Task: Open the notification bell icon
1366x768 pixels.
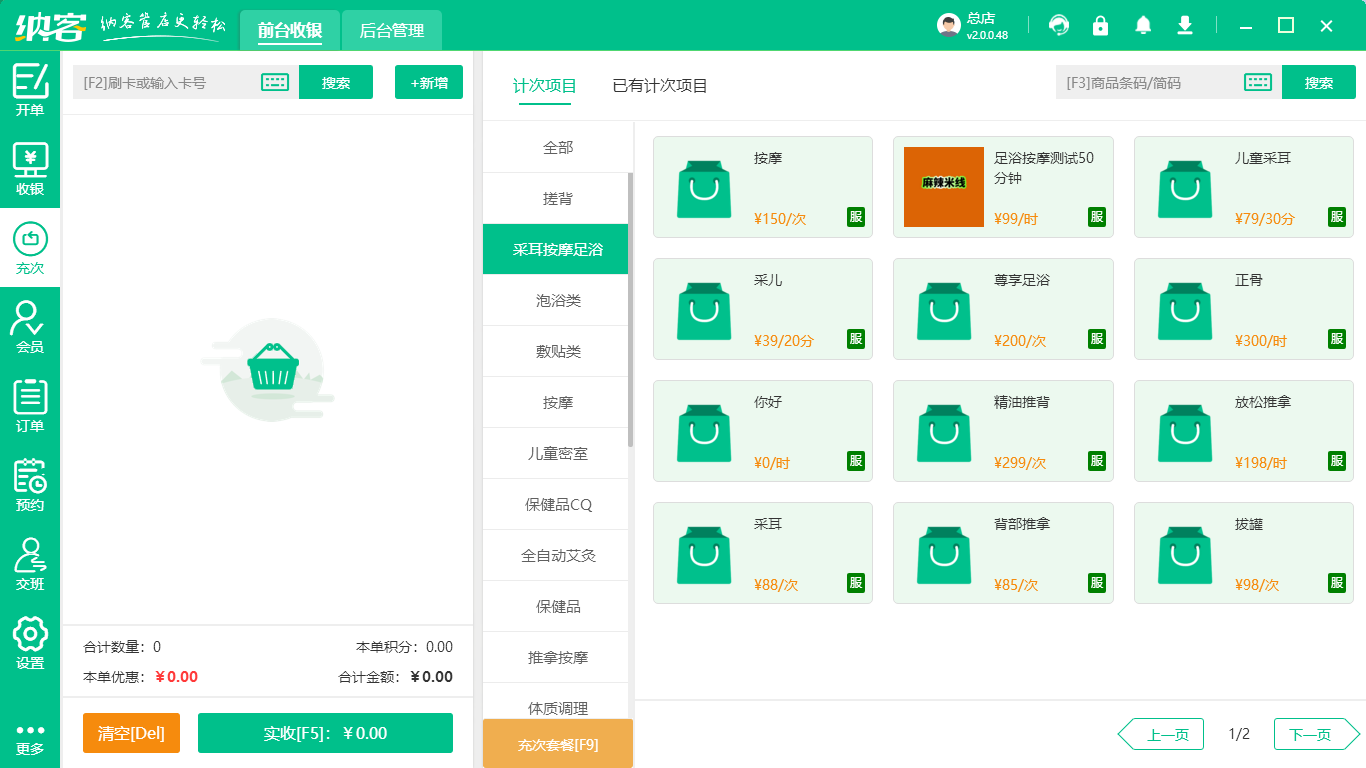Action: (x=1142, y=25)
